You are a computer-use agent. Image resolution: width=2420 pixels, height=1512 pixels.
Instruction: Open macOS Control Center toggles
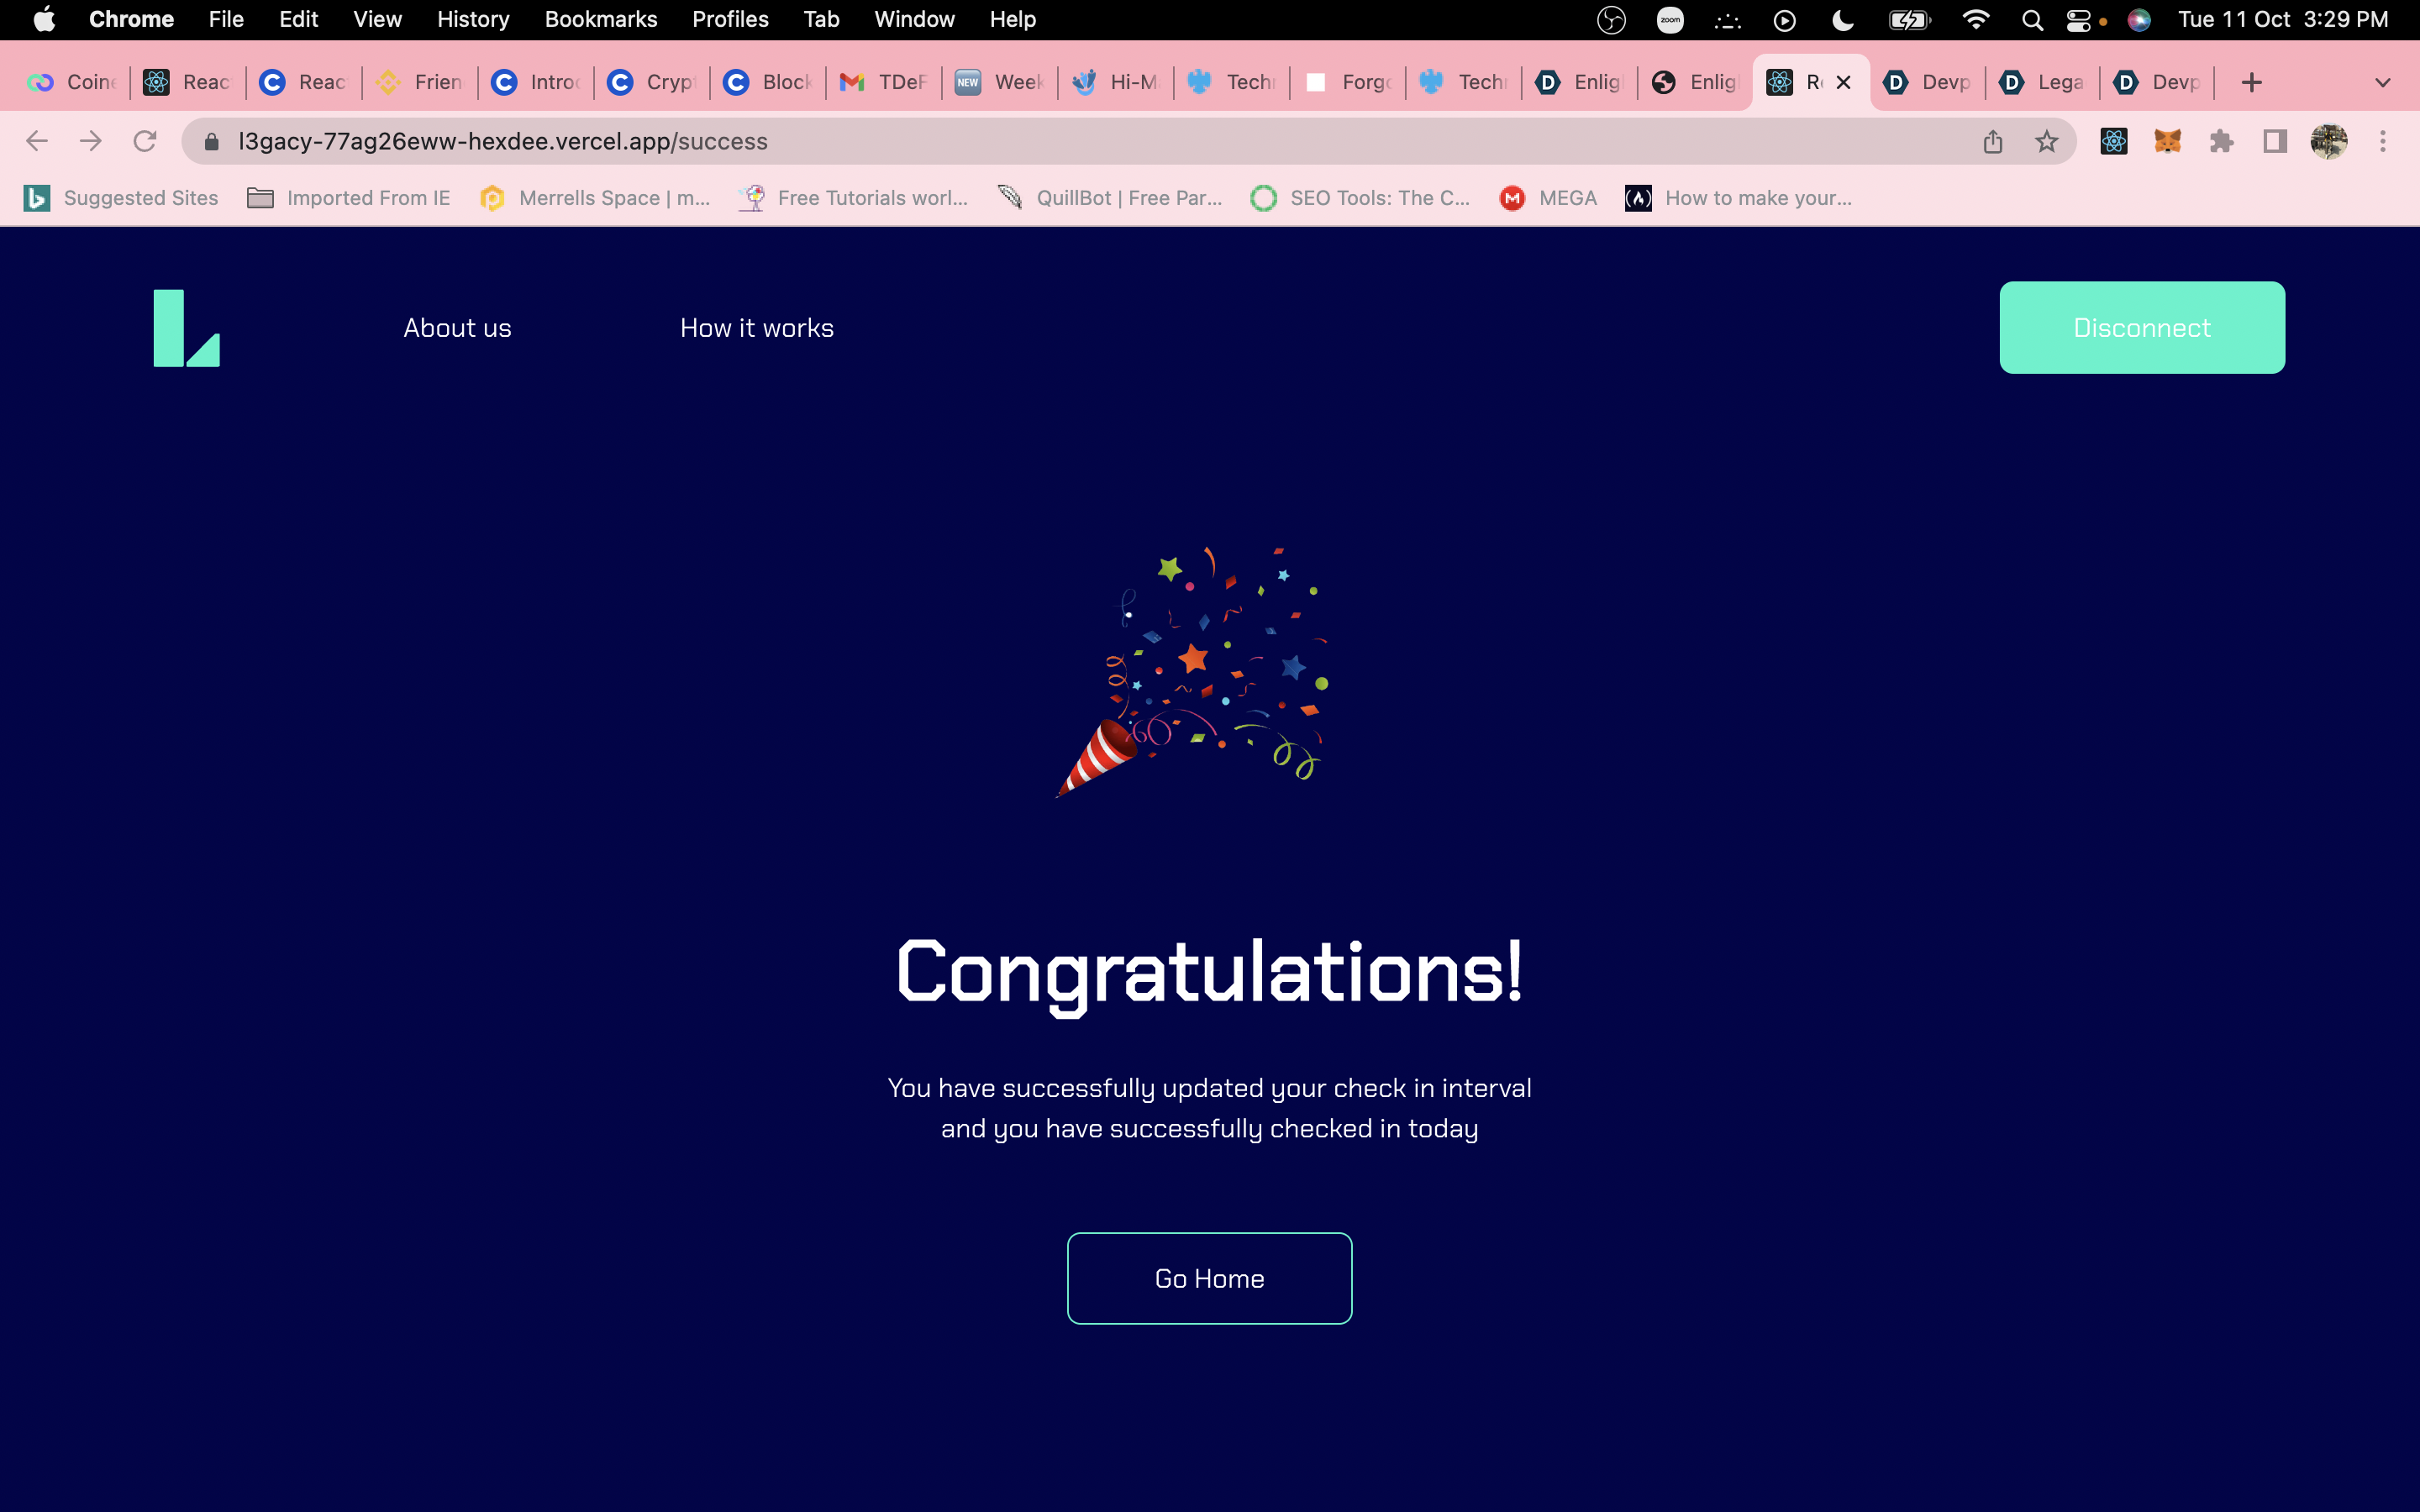click(2078, 20)
